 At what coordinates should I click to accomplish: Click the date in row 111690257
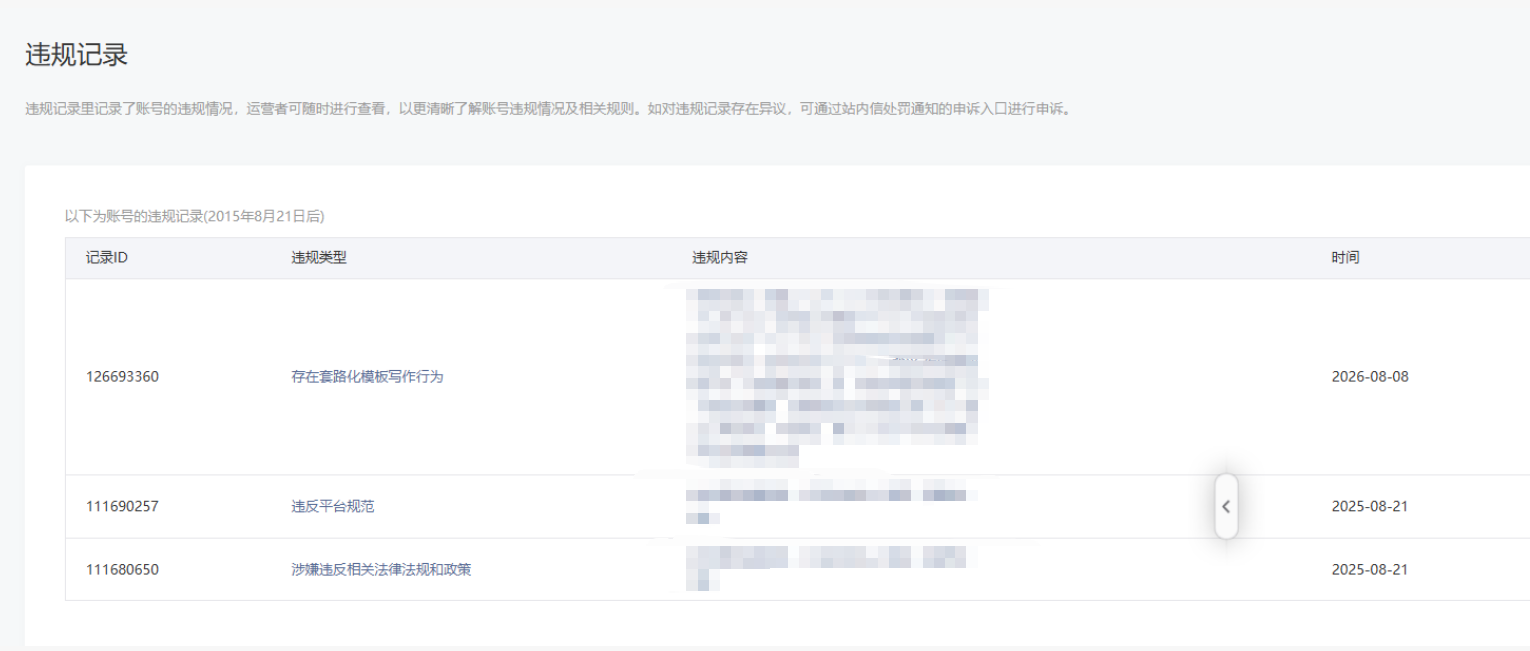coord(1370,506)
